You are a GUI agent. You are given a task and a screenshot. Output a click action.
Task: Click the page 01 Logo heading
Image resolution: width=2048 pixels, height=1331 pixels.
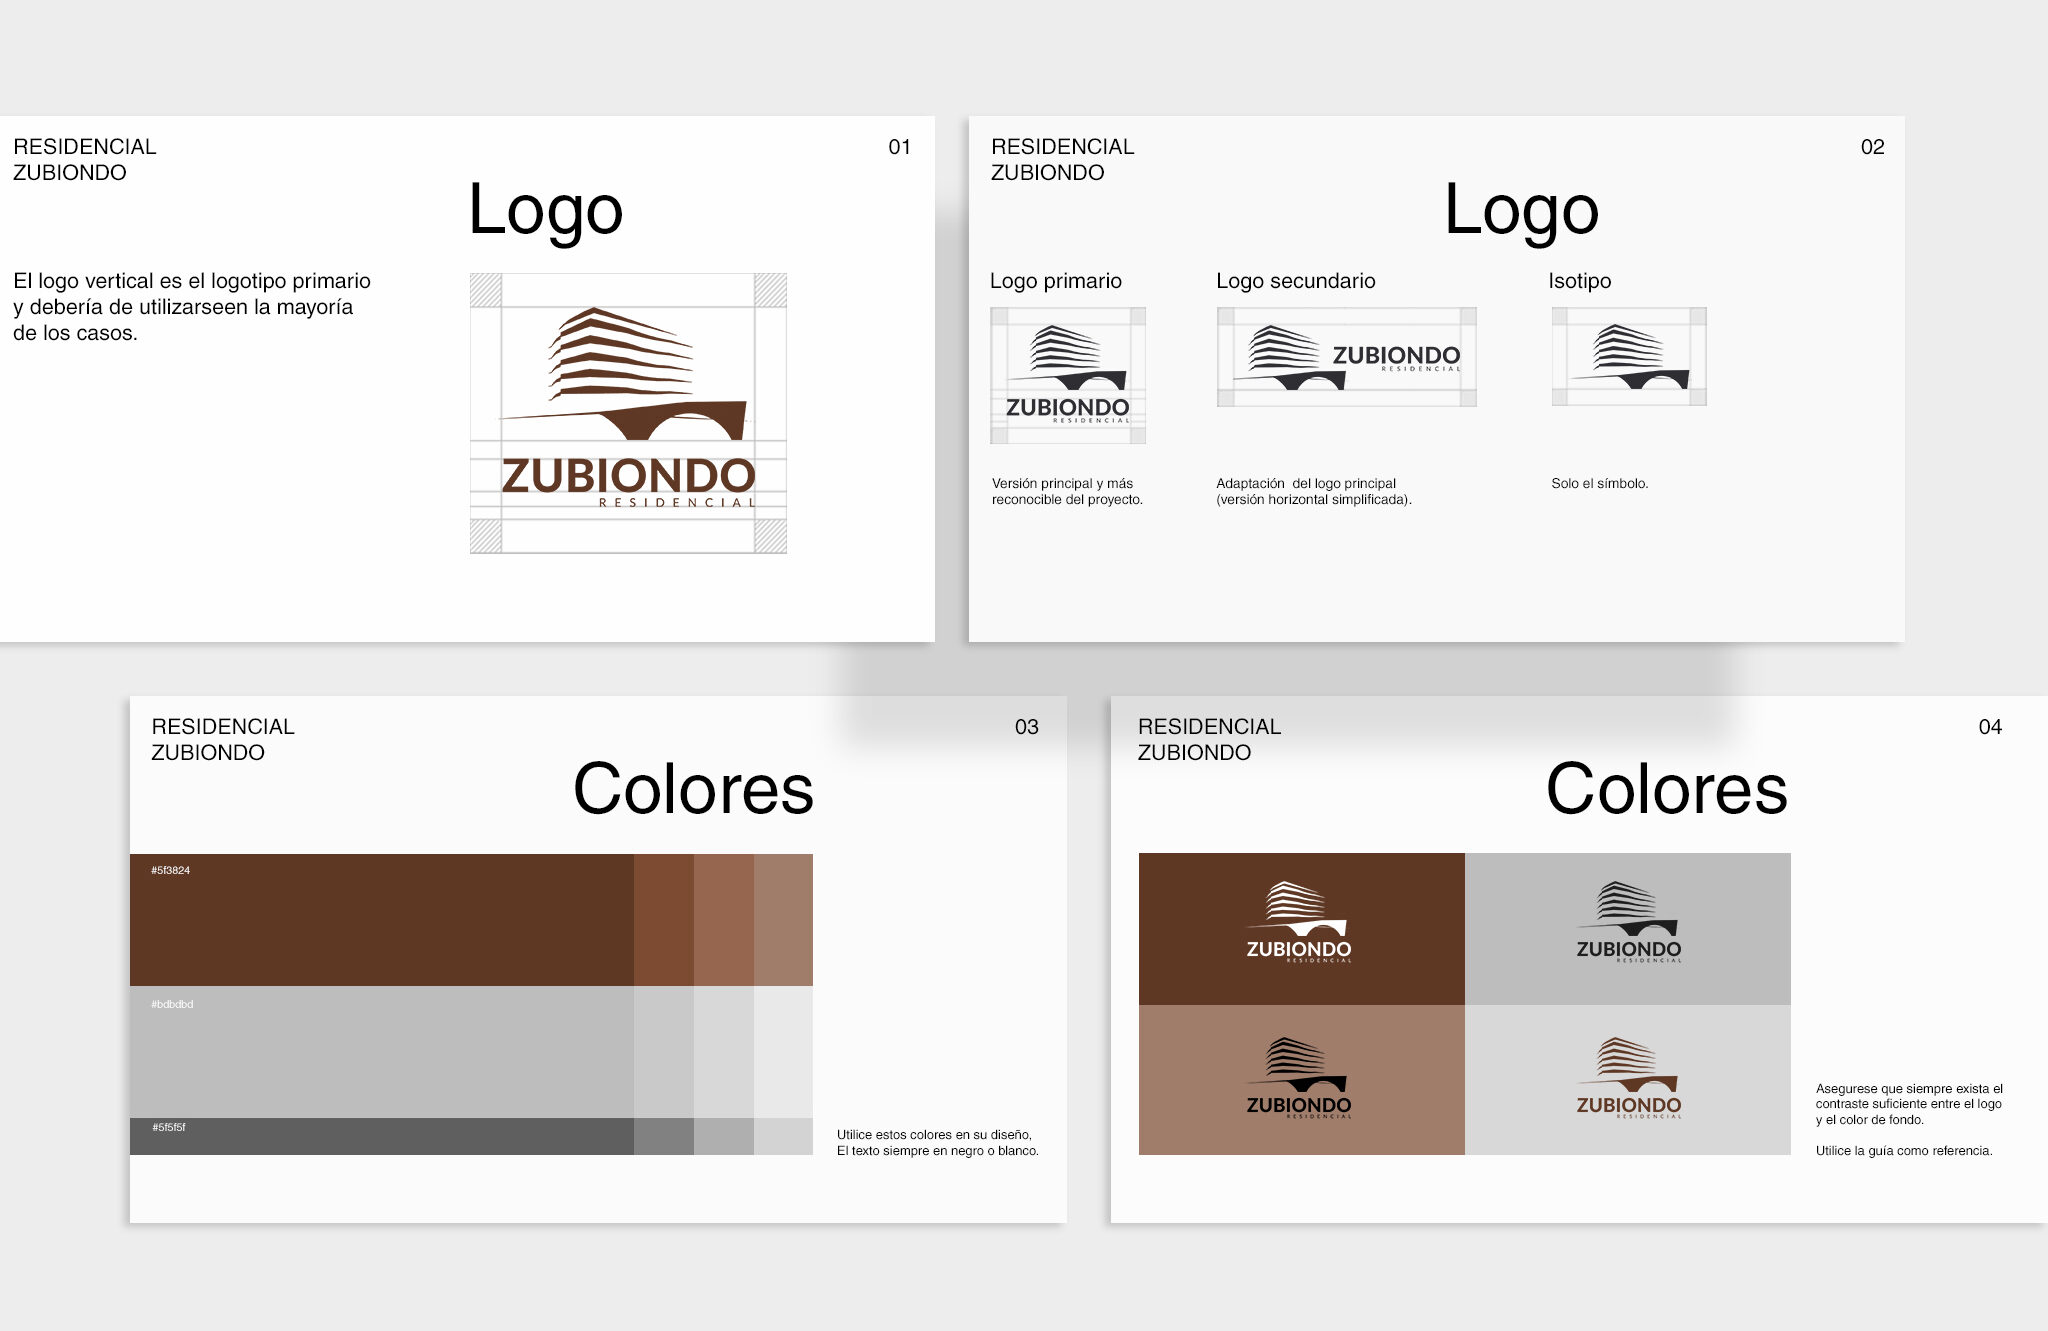point(546,211)
